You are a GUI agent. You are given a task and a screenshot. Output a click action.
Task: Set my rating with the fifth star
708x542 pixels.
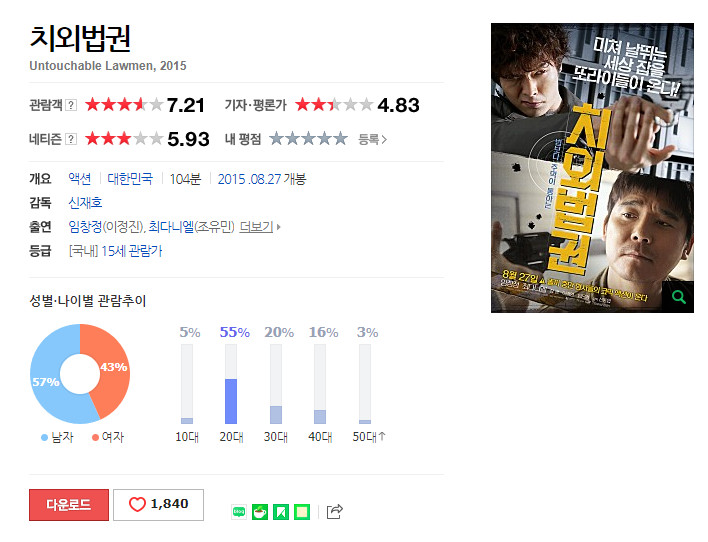[340, 139]
